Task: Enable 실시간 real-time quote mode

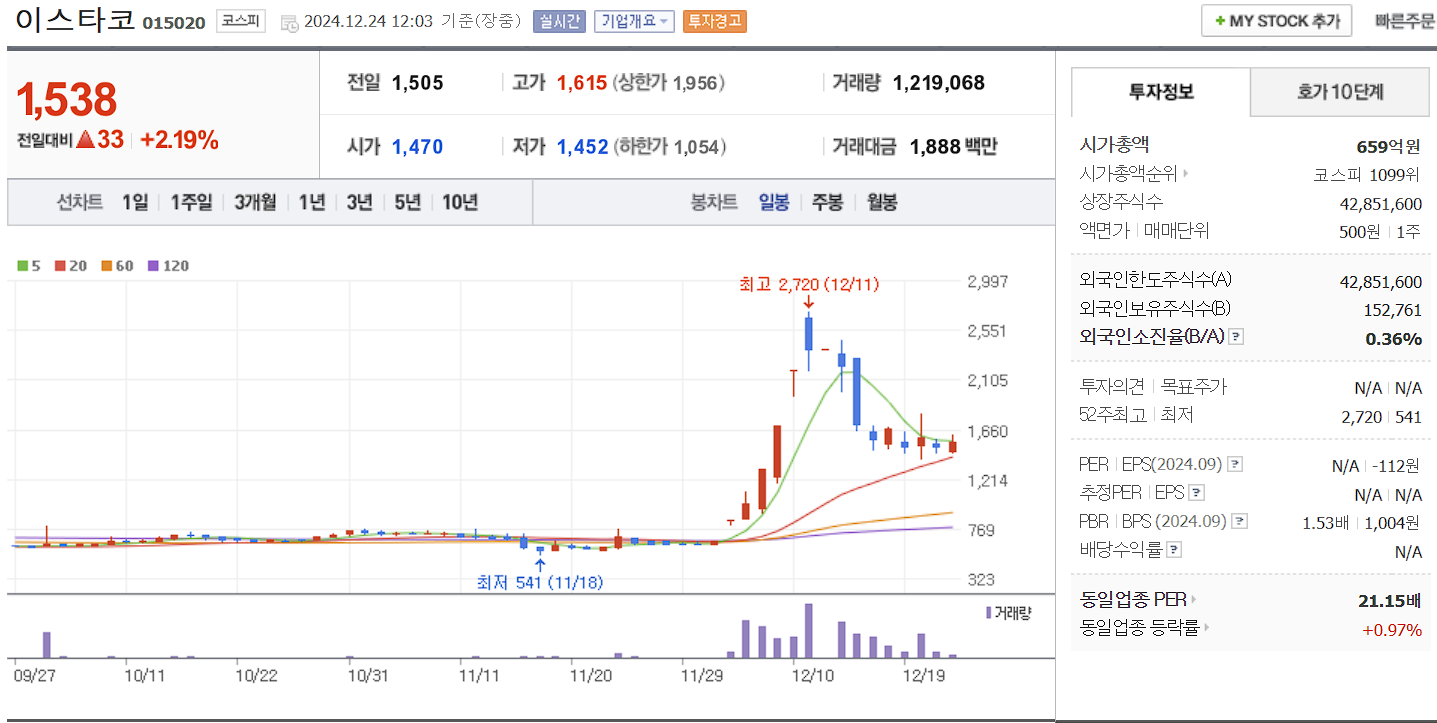Action: [x=558, y=21]
